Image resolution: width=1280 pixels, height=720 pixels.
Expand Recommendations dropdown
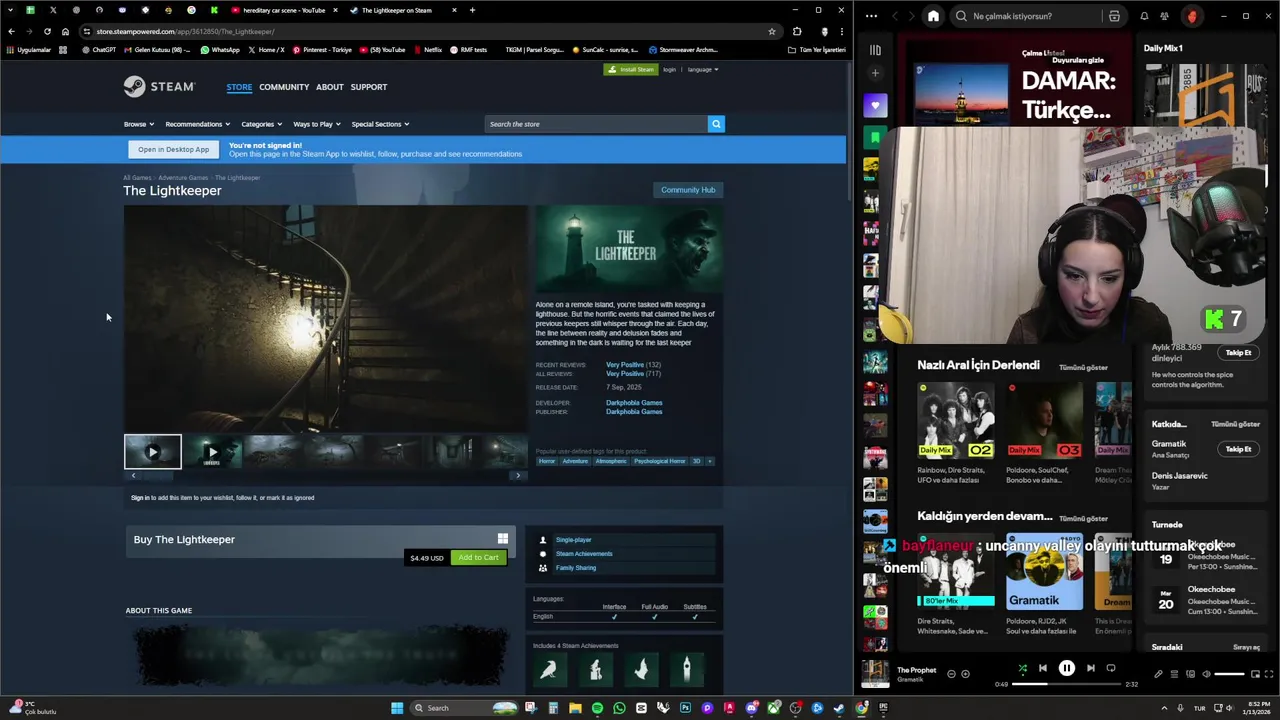(x=197, y=124)
